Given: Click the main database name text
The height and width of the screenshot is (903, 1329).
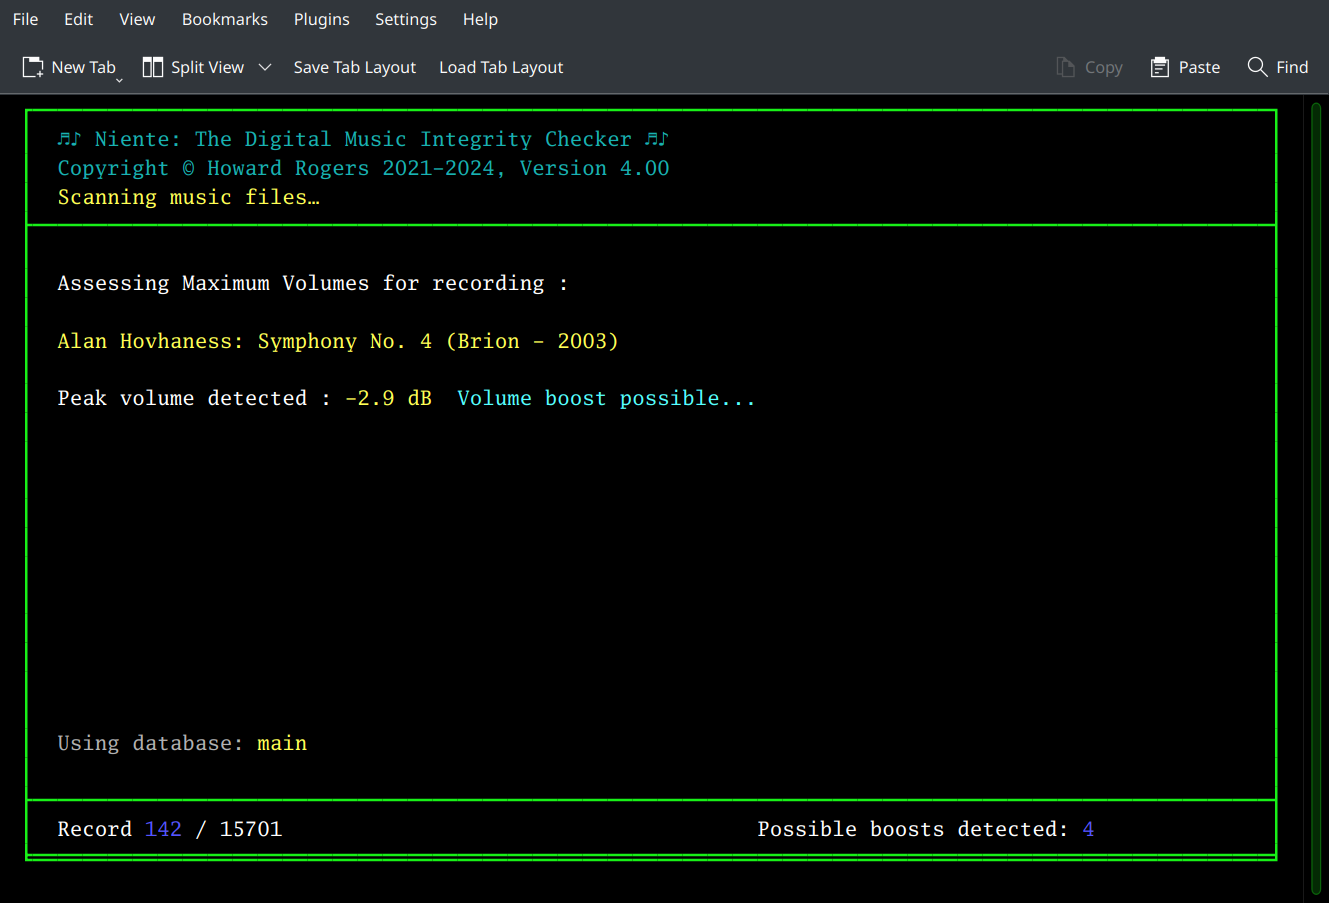Looking at the screenshot, I should 282,743.
